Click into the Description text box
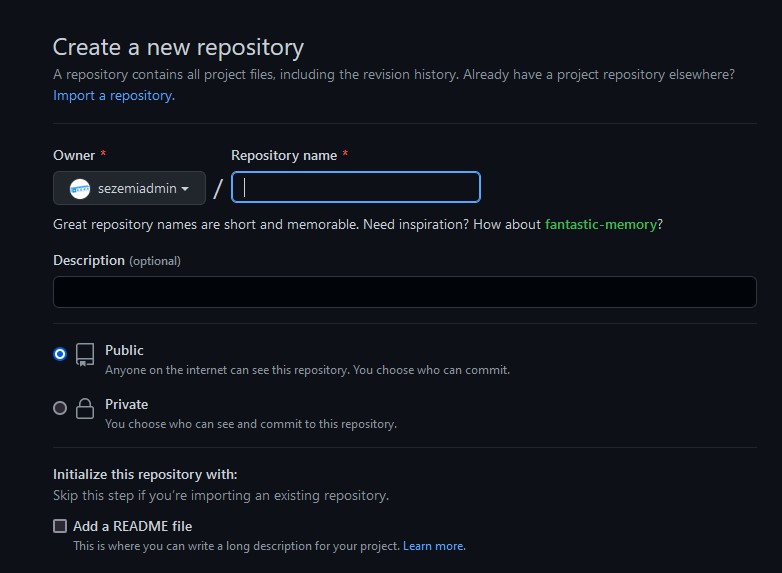 point(405,292)
